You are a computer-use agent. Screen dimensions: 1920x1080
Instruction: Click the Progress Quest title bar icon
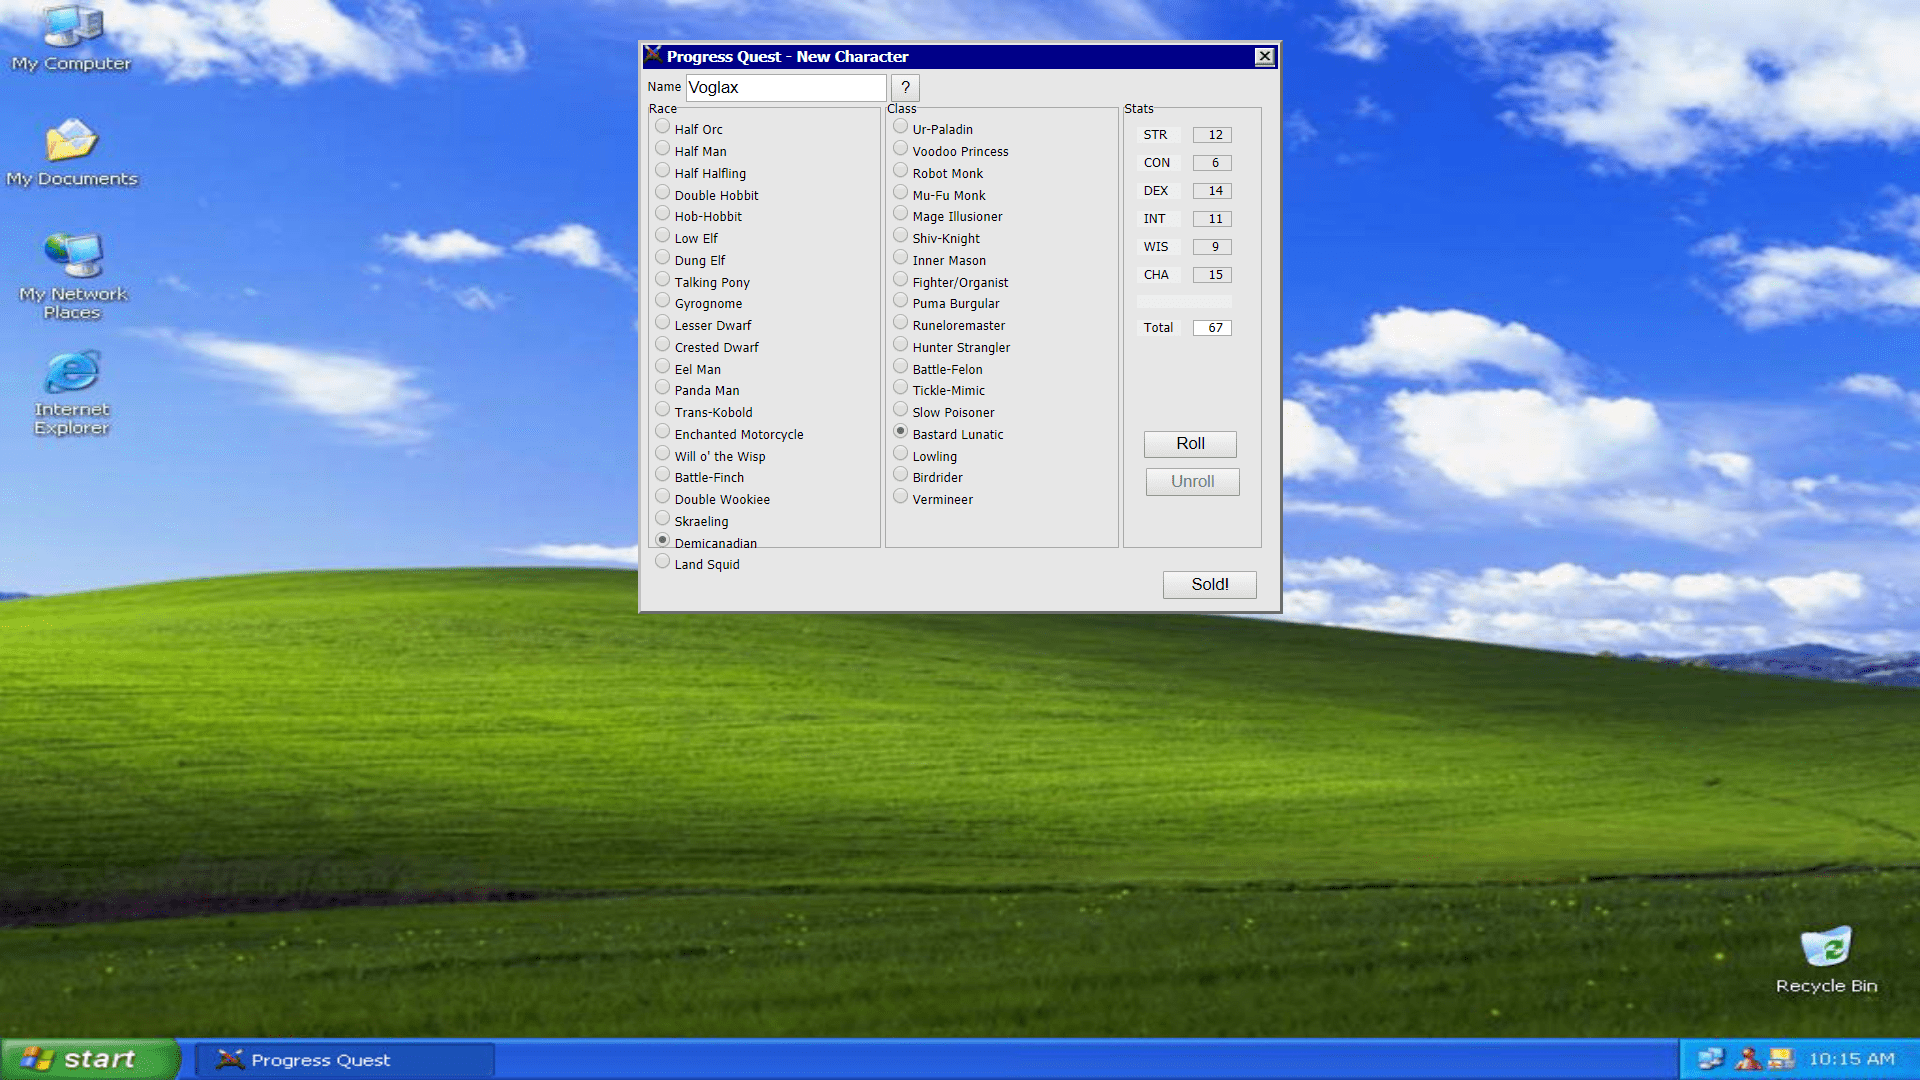[x=653, y=56]
